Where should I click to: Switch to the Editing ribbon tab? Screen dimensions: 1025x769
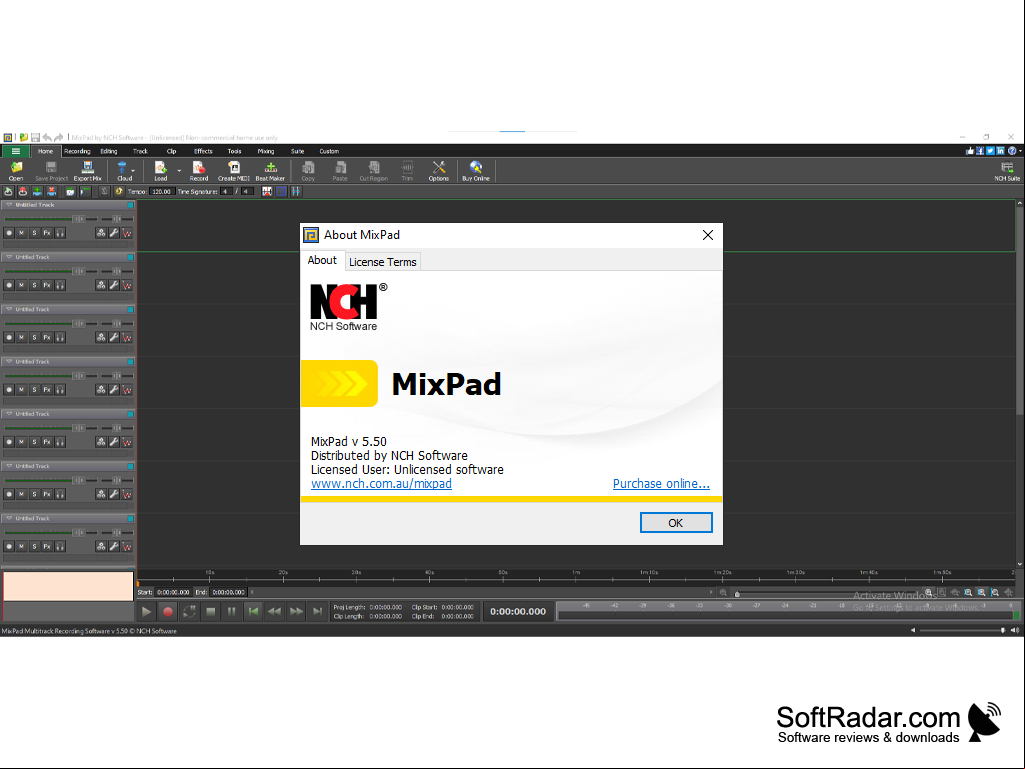point(109,151)
